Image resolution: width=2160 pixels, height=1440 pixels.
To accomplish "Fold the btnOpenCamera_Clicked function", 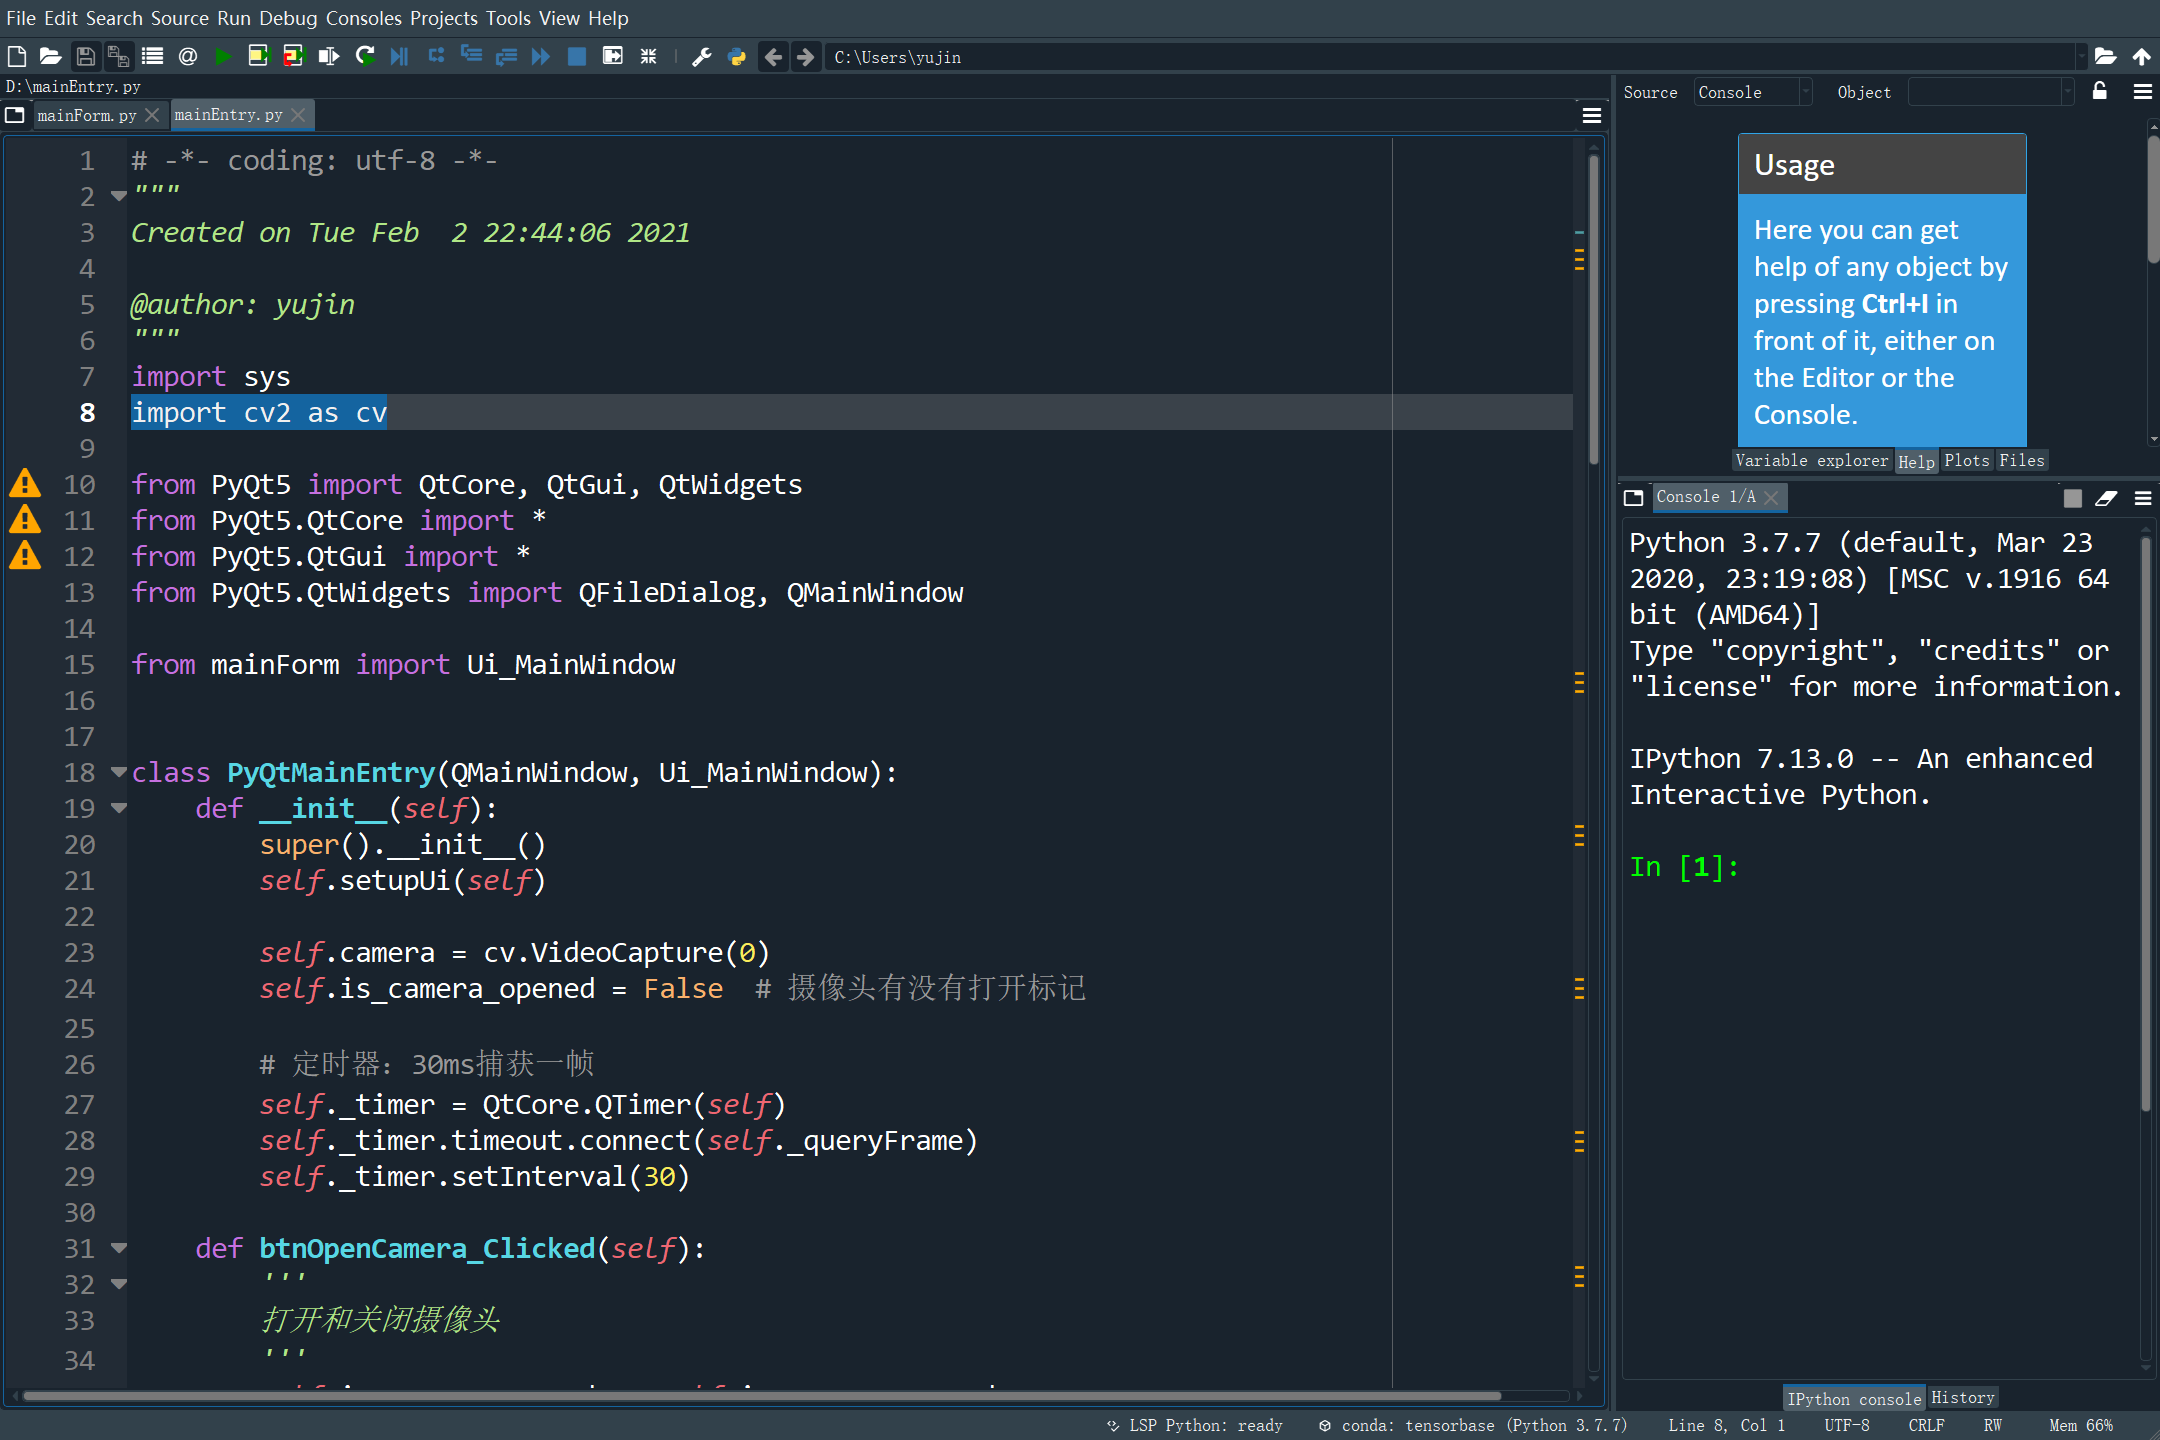I will (x=119, y=1248).
